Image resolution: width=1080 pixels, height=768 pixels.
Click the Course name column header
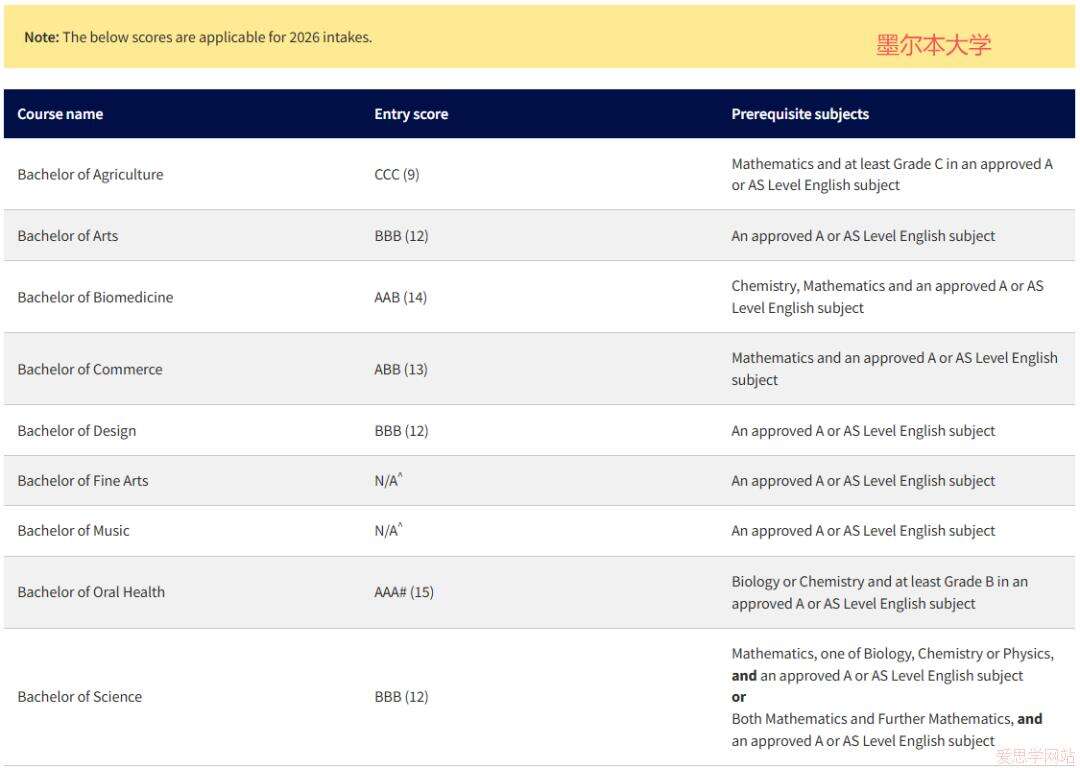pyautogui.click(x=60, y=114)
